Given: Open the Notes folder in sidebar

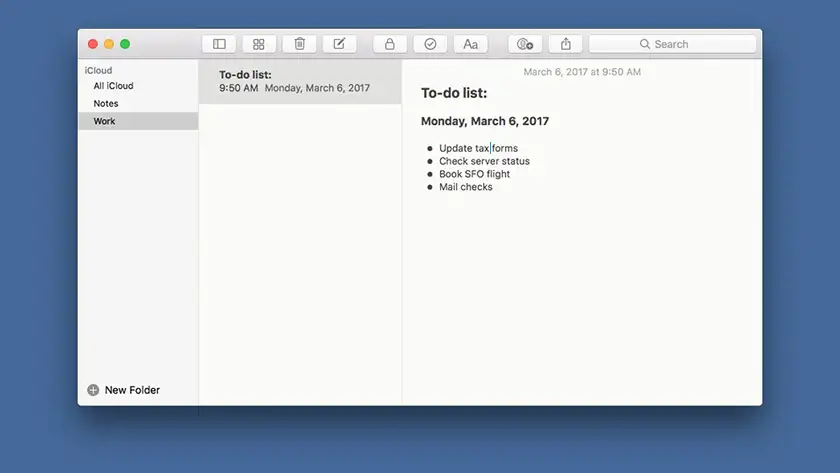Looking at the screenshot, I should (x=106, y=104).
